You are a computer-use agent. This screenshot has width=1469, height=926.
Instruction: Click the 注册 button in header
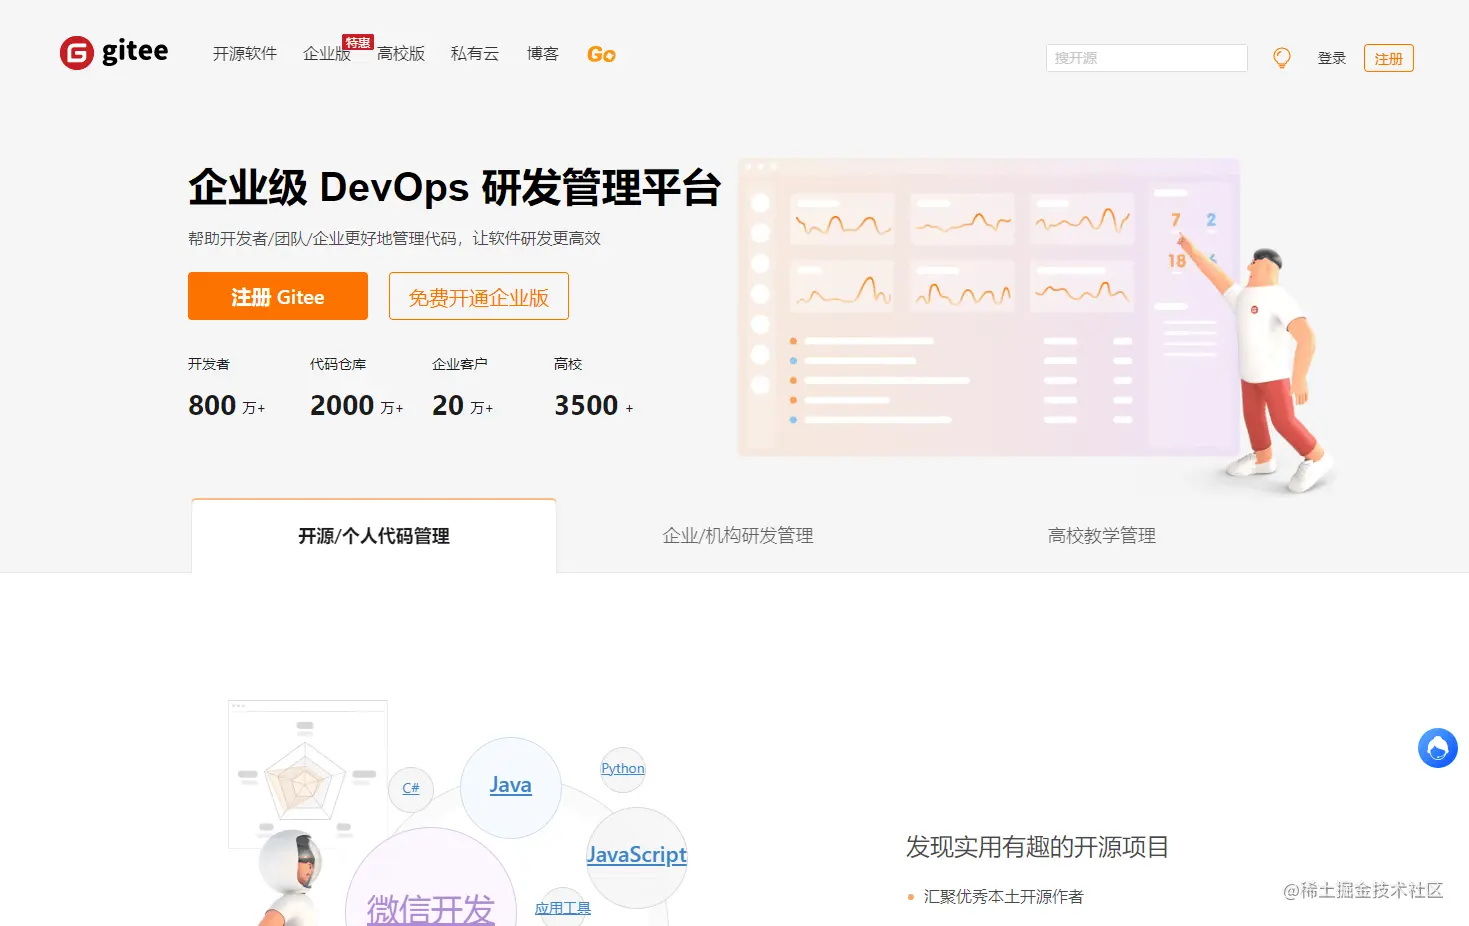(x=1388, y=58)
